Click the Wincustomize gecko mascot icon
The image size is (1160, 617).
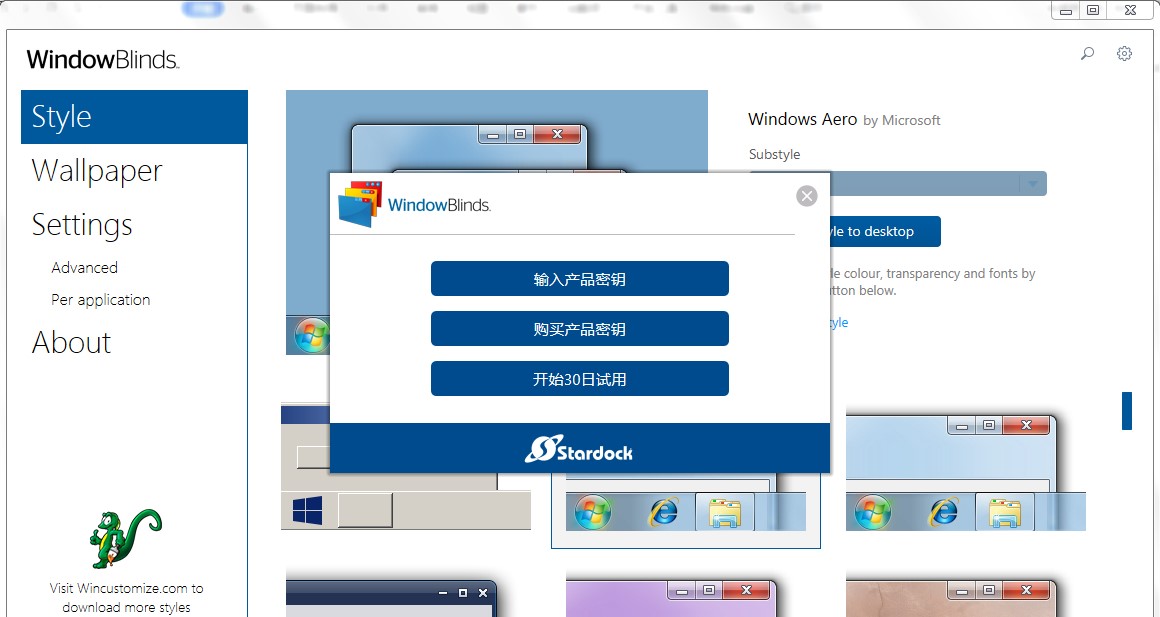tap(125, 538)
